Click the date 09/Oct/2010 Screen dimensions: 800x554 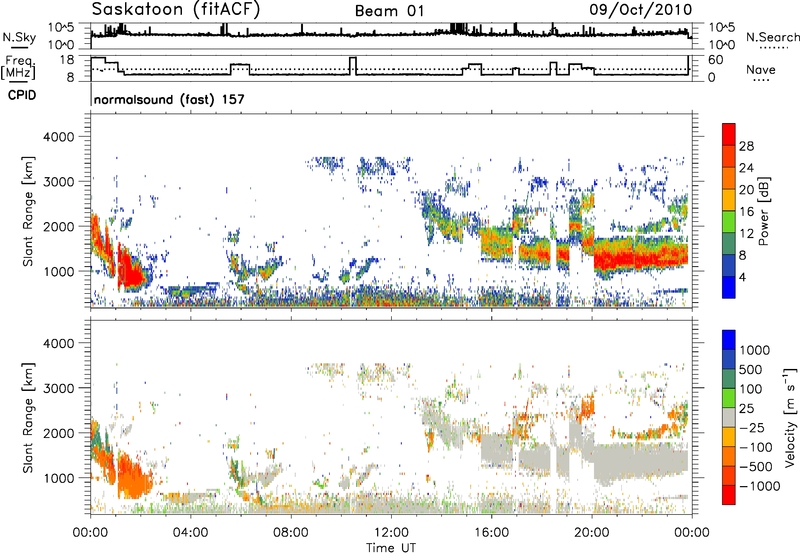coord(641,10)
